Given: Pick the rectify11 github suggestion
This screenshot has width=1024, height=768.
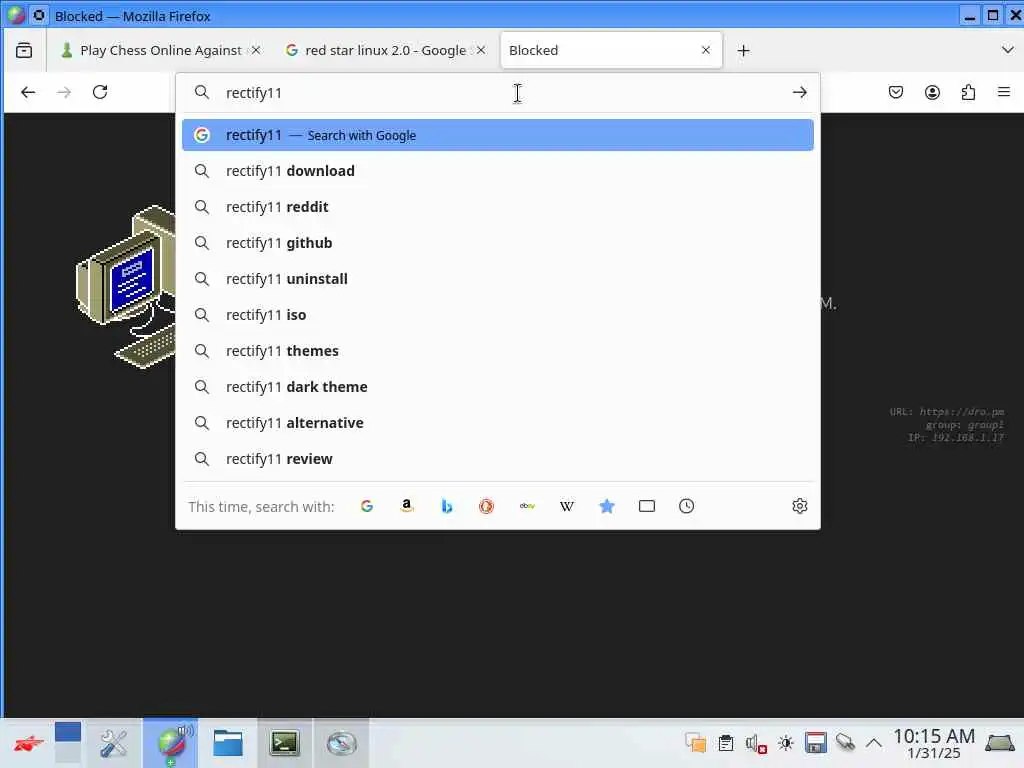Looking at the screenshot, I should pyautogui.click(x=498, y=243).
